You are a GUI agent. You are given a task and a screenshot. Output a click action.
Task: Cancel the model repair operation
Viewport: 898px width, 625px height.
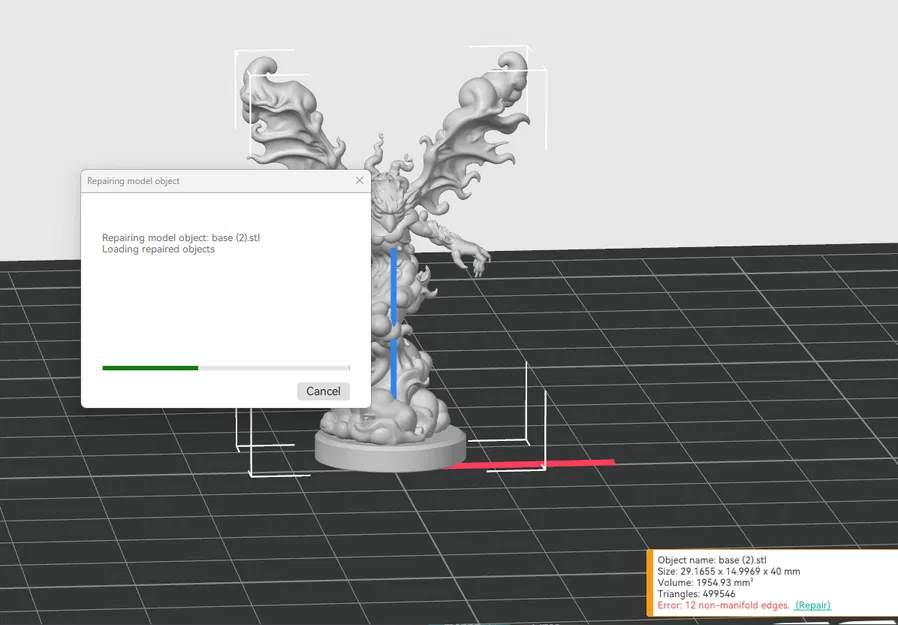[323, 390]
